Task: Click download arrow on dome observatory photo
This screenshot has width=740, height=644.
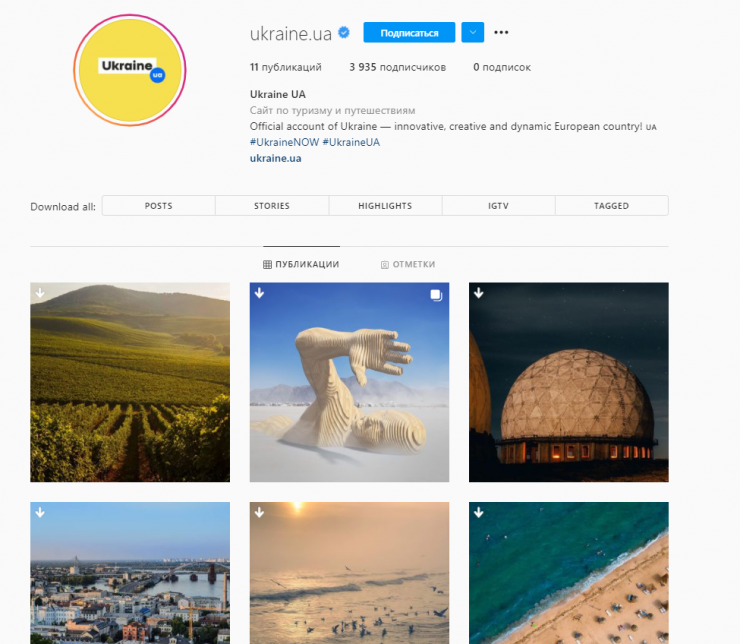Action: click(x=479, y=293)
